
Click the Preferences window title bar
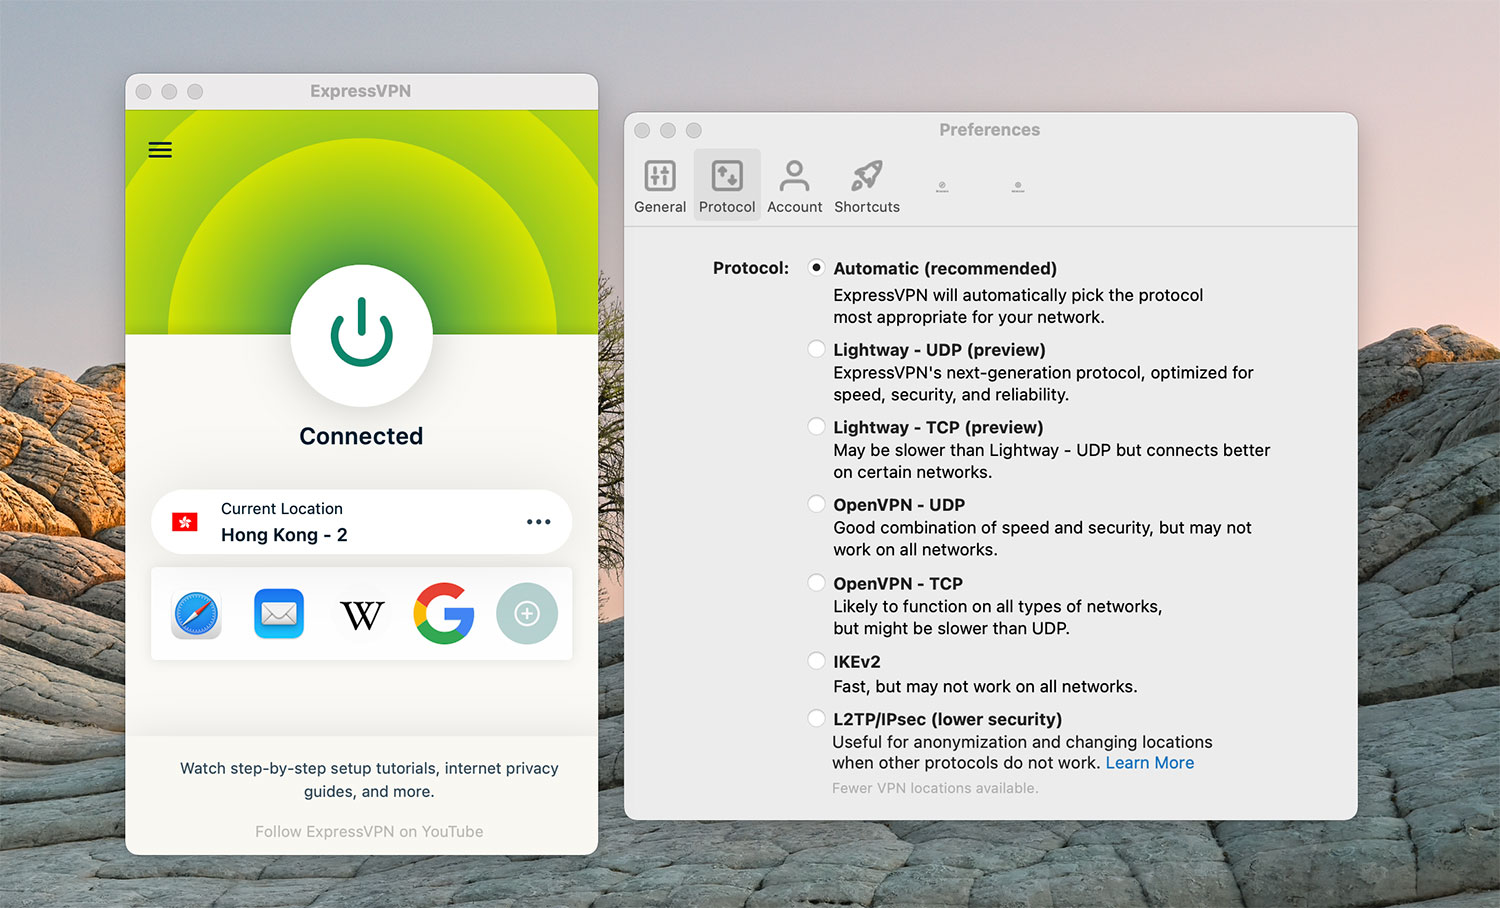click(x=990, y=130)
